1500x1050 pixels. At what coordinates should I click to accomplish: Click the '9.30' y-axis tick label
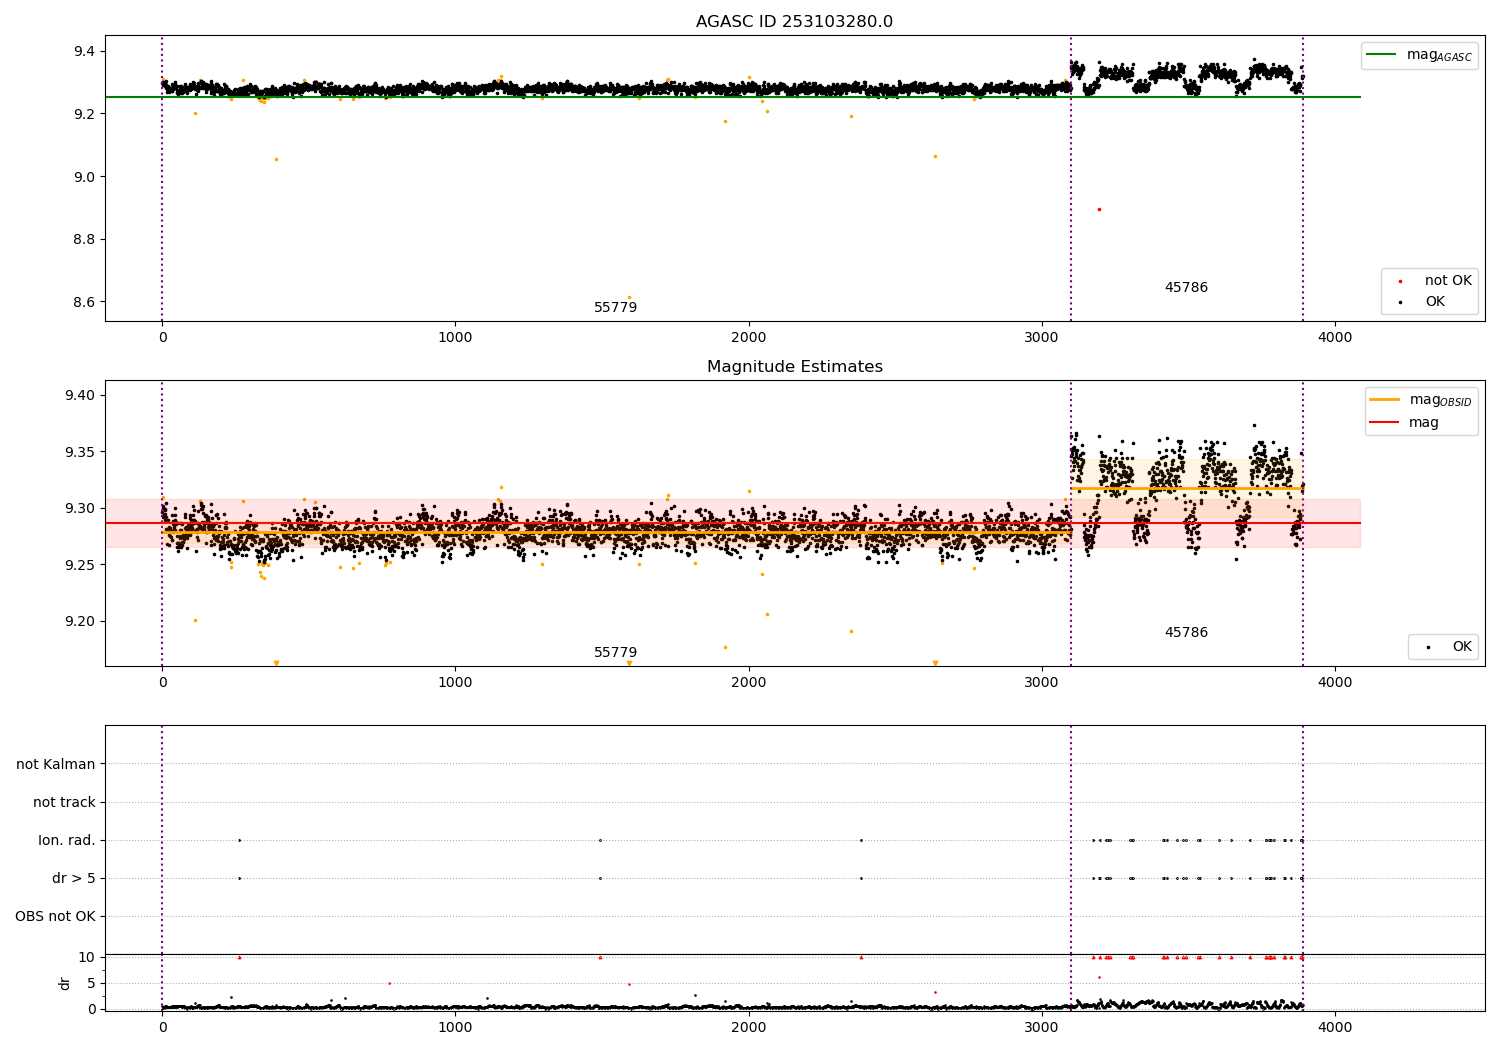[x=80, y=509]
